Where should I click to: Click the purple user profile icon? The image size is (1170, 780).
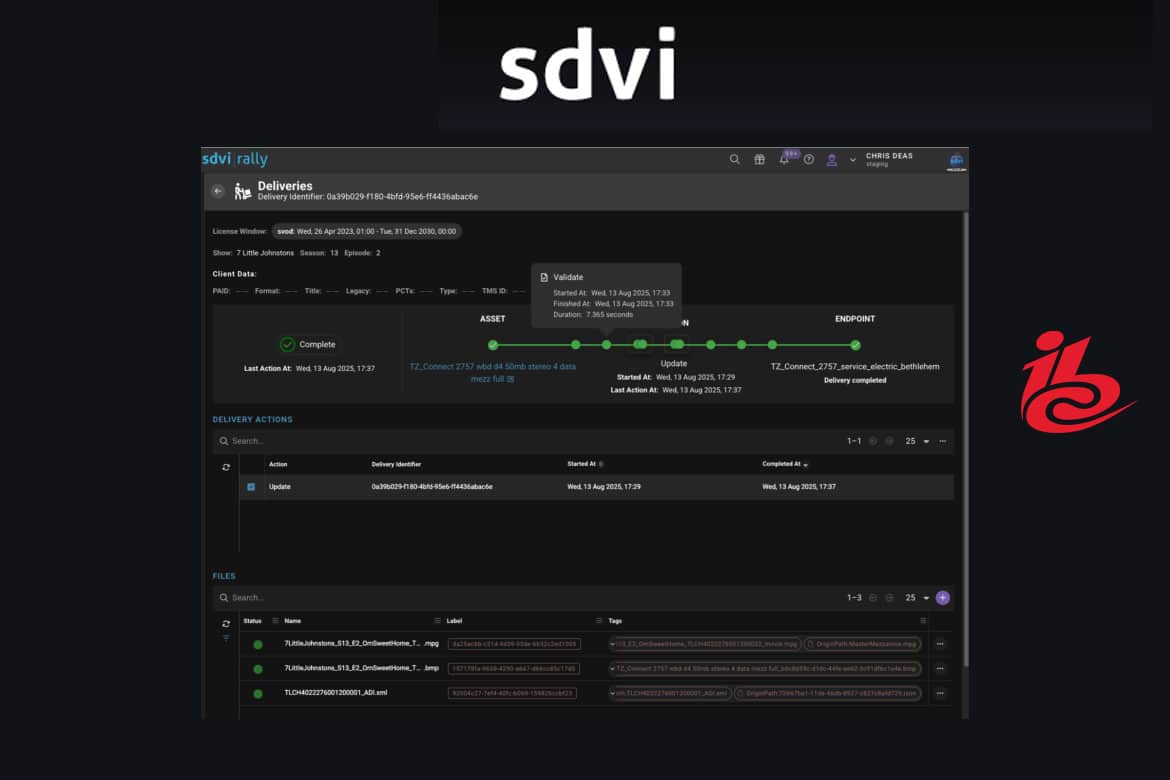point(831,160)
